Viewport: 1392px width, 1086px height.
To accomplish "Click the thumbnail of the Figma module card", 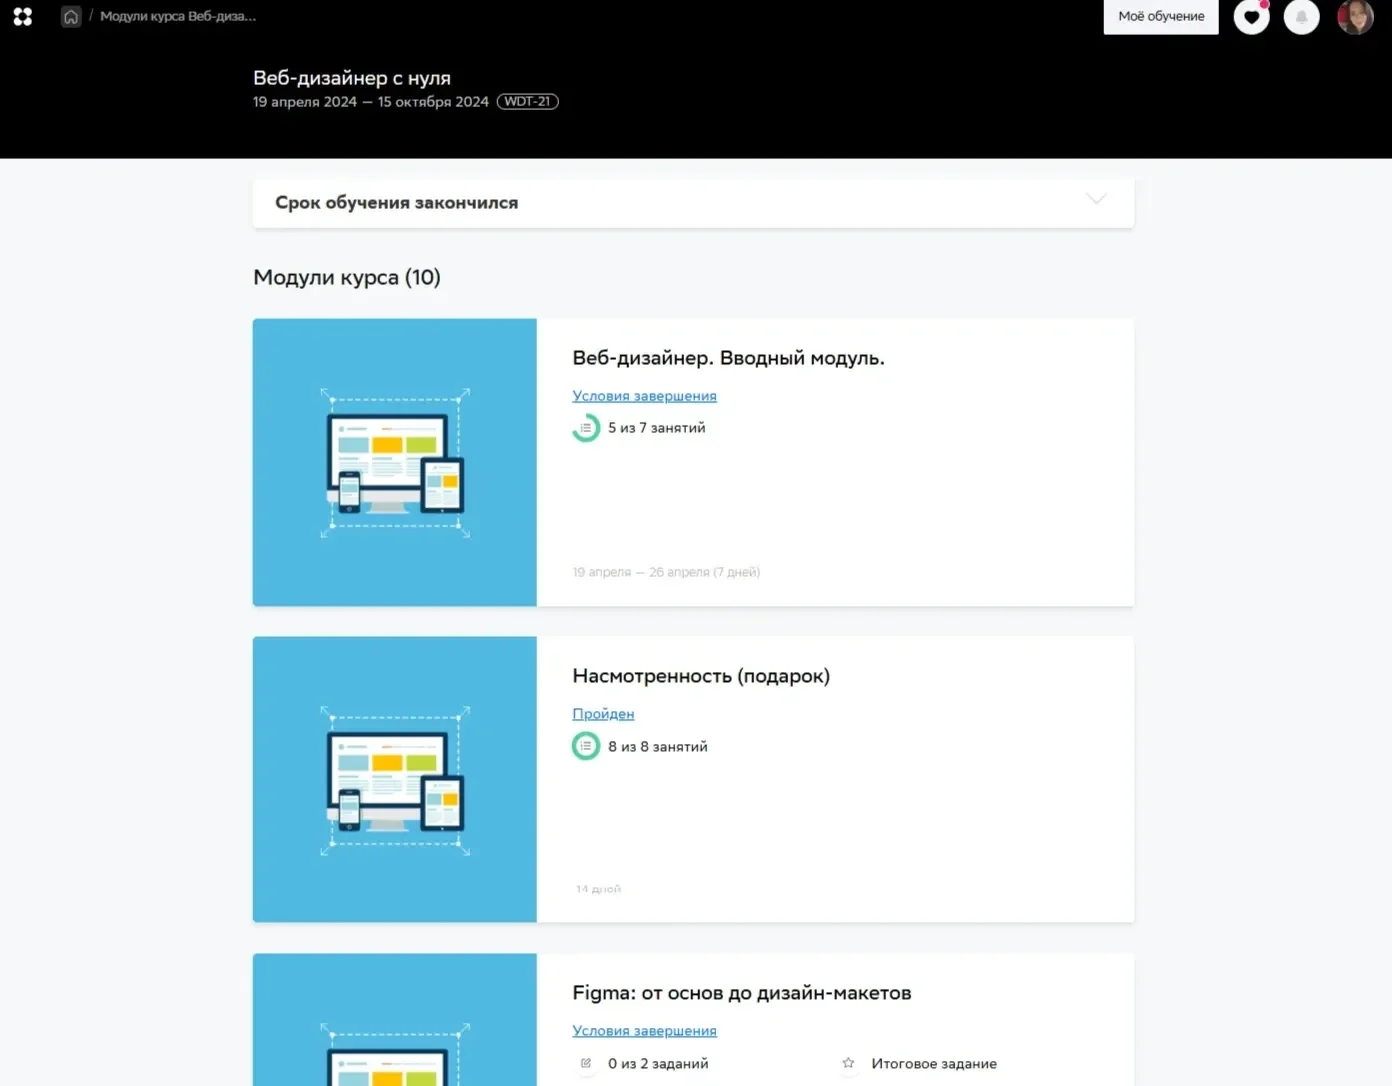I will tap(395, 1020).
